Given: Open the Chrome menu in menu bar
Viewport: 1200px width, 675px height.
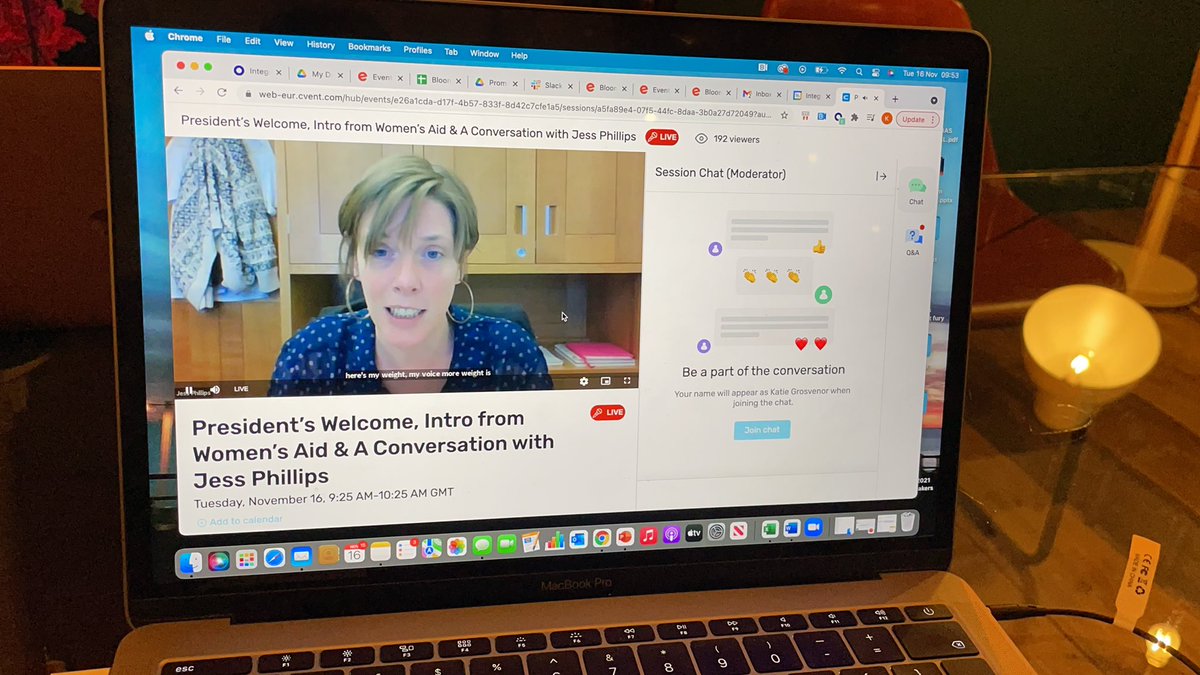Looking at the screenshot, I should pyautogui.click(x=185, y=37).
